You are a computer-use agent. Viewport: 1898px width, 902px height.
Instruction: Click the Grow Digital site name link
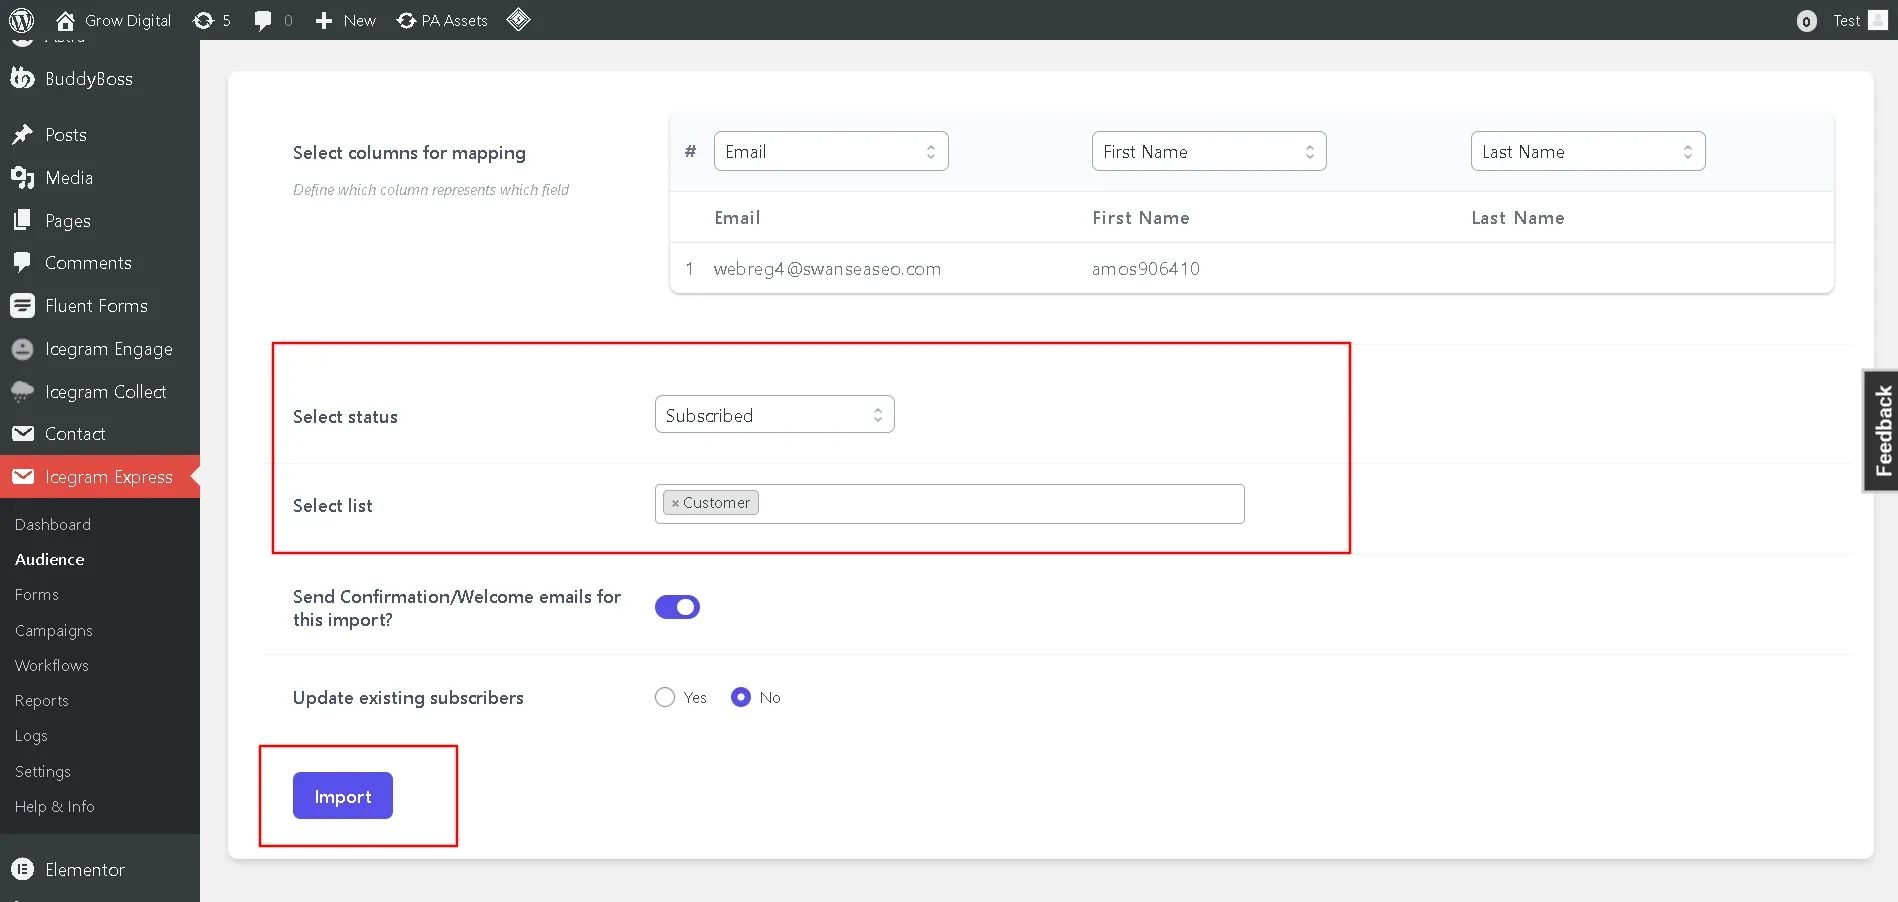click(x=128, y=20)
